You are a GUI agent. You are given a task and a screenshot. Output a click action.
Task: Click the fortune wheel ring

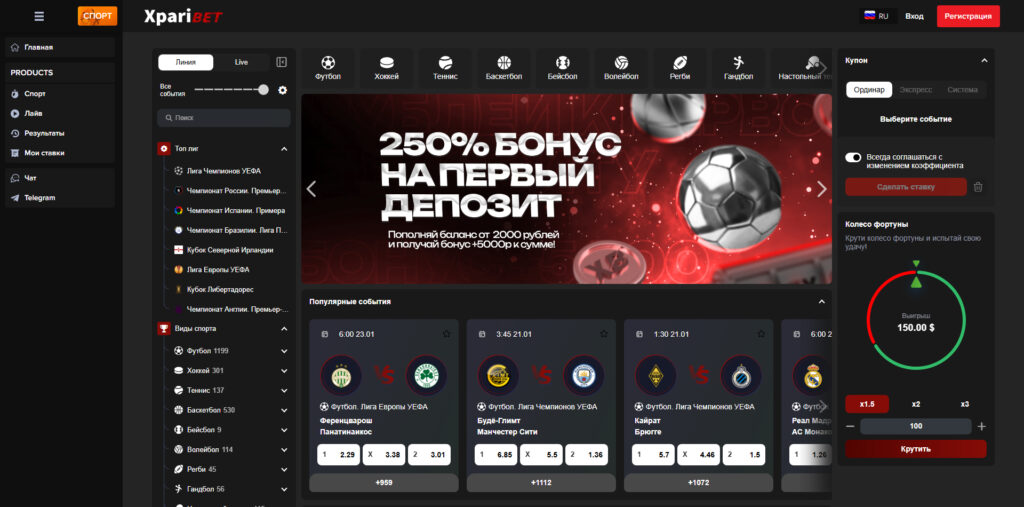pos(916,321)
